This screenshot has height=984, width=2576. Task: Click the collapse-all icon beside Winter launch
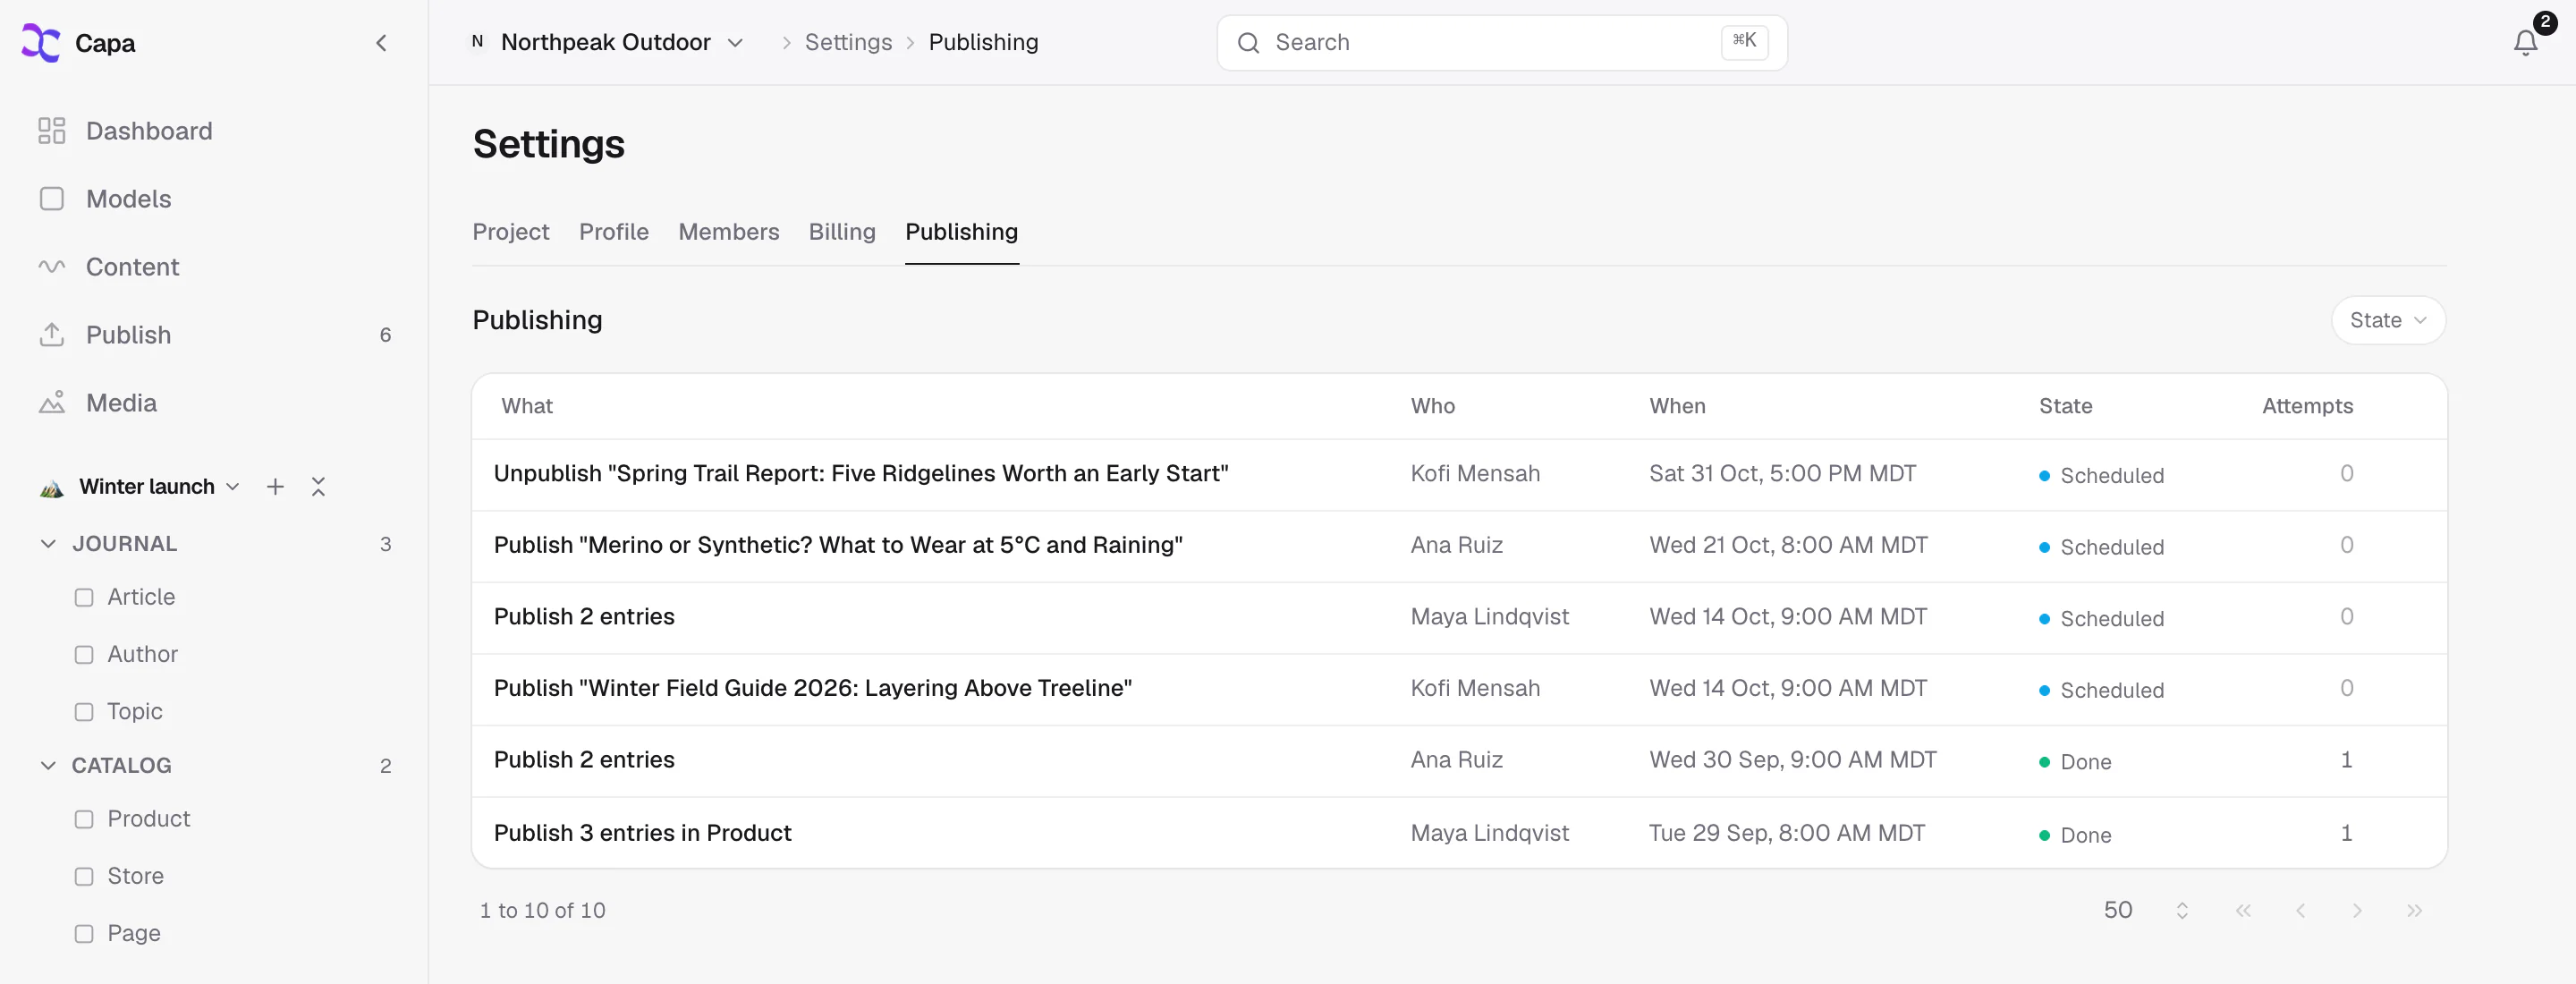point(318,487)
